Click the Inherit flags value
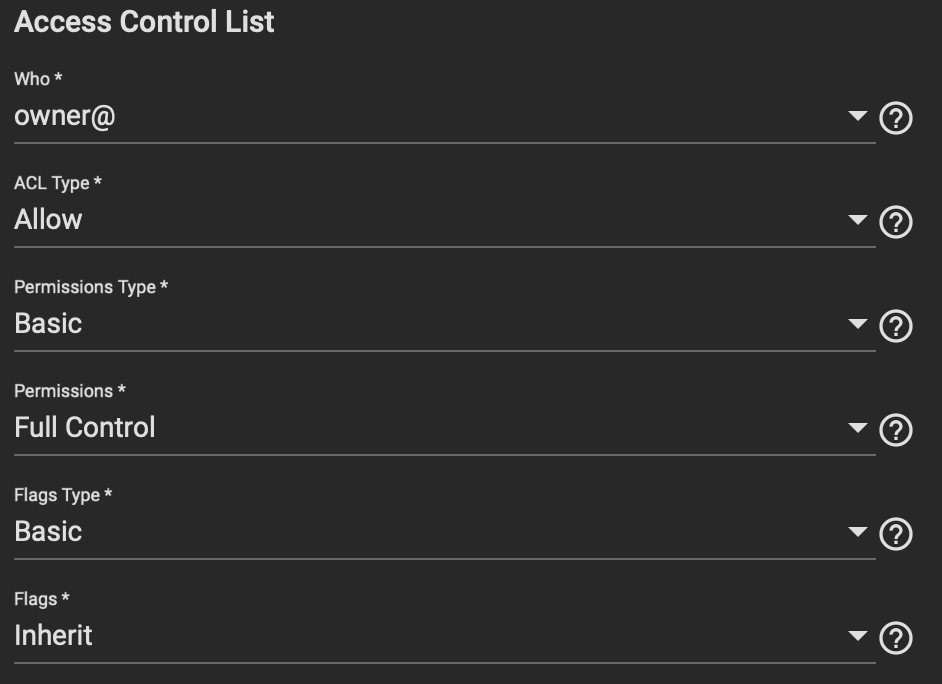 tap(53, 635)
